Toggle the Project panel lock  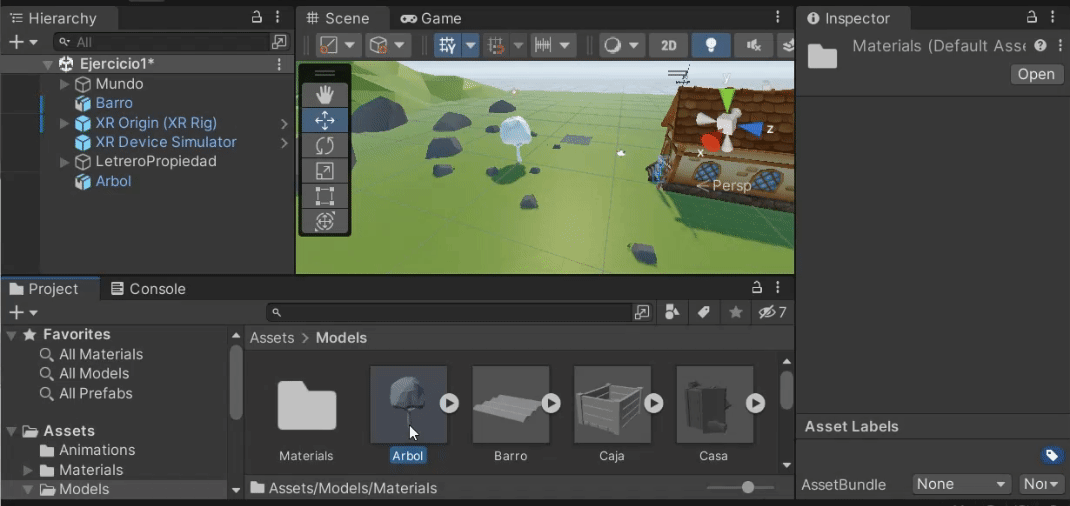coord(756,287)
